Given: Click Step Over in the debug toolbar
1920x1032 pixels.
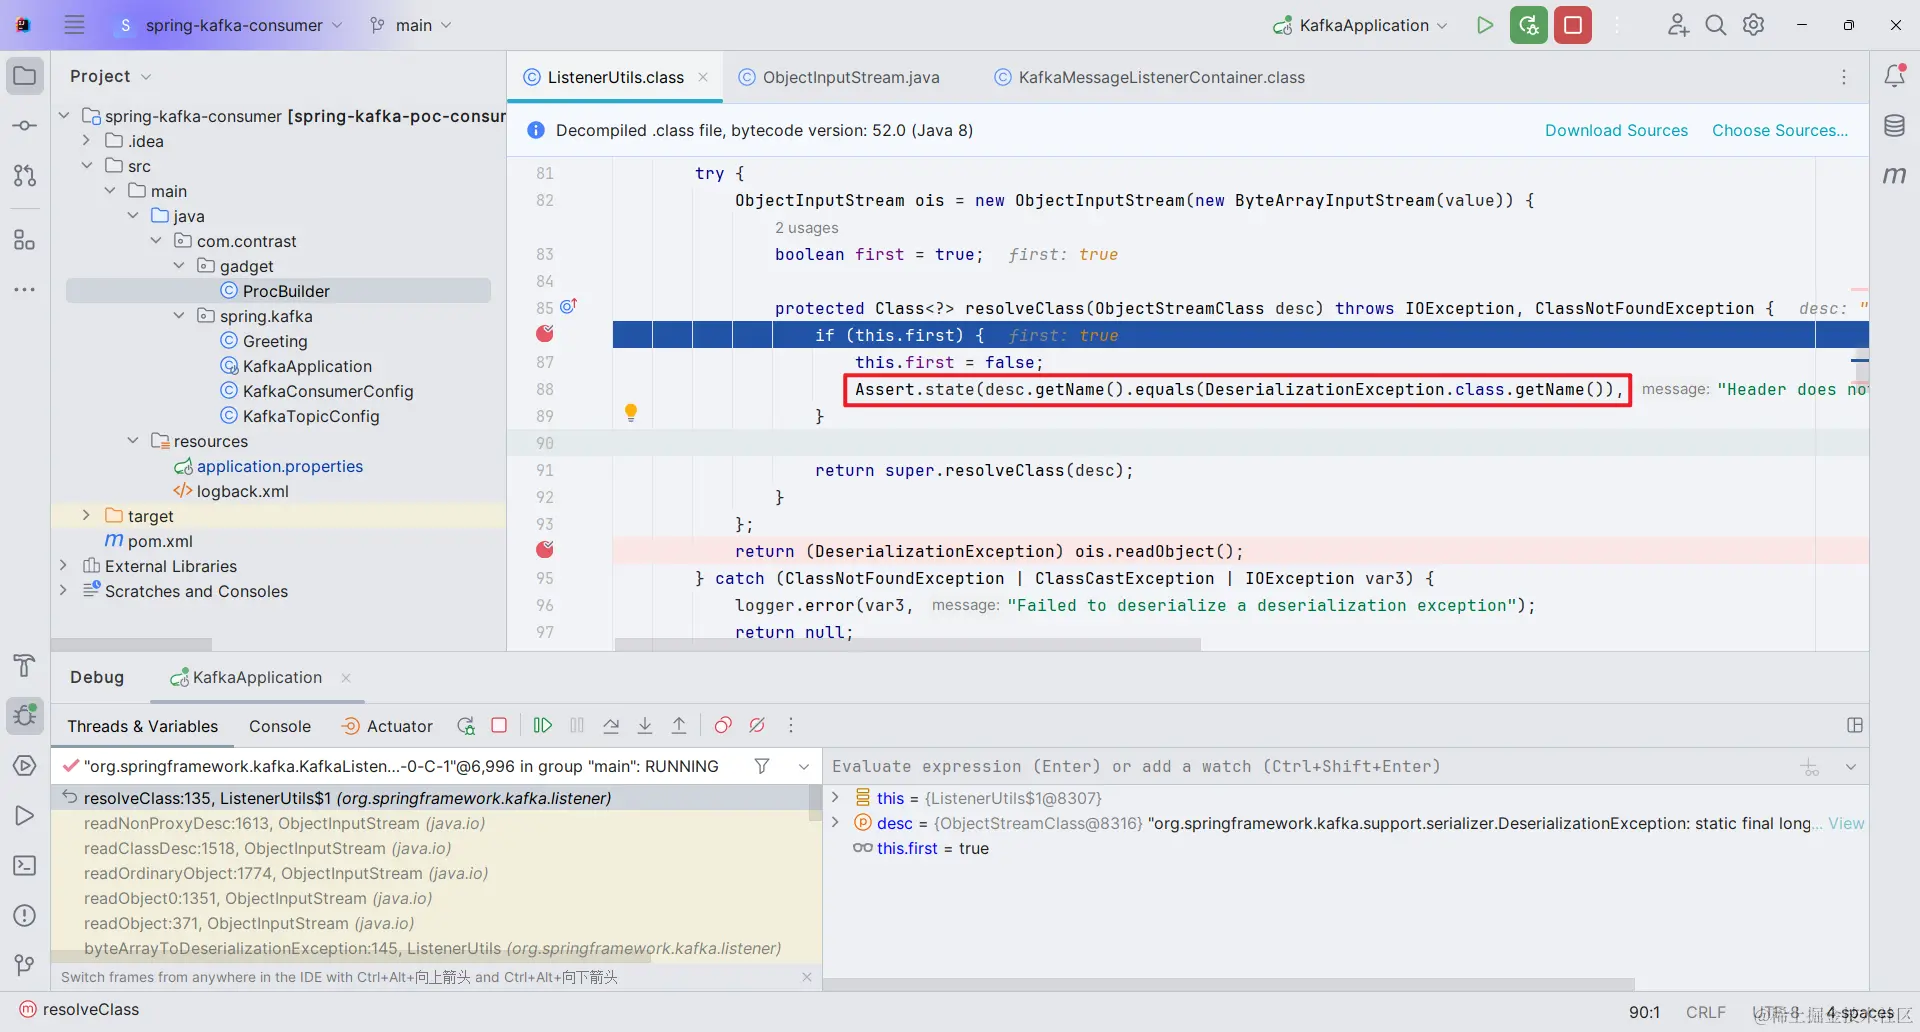Looking at the screenshot, I should [611, 726].
